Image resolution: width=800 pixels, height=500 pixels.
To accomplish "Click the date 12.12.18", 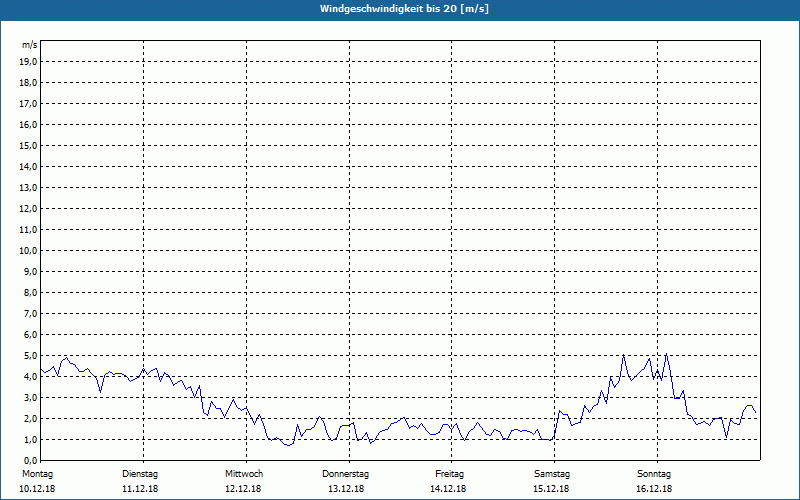I will (x=243, y=489).
